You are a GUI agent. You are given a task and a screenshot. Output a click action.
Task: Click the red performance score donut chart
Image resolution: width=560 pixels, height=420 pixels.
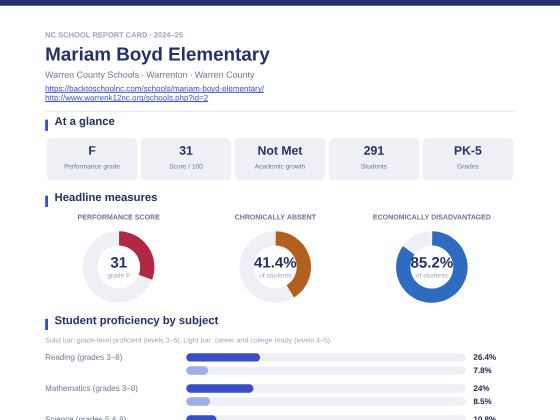(119, 267)
